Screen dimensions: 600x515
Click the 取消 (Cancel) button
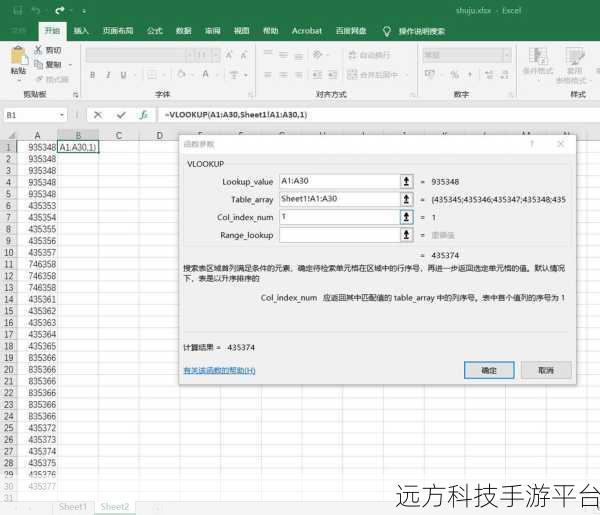tap(546, 370)
